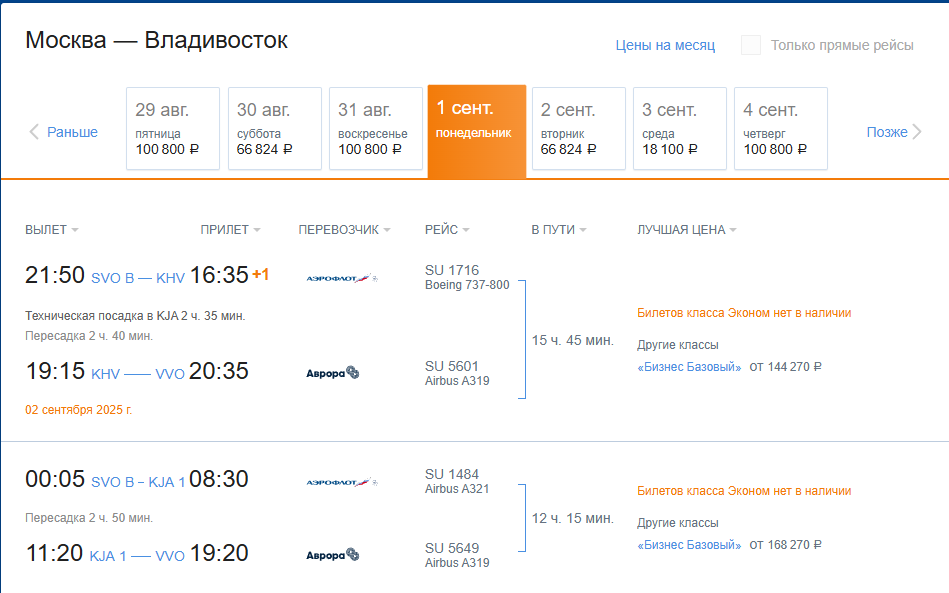
Task: Click the Aeroflot logo on flight SU 1716
Action: (341, 278)
